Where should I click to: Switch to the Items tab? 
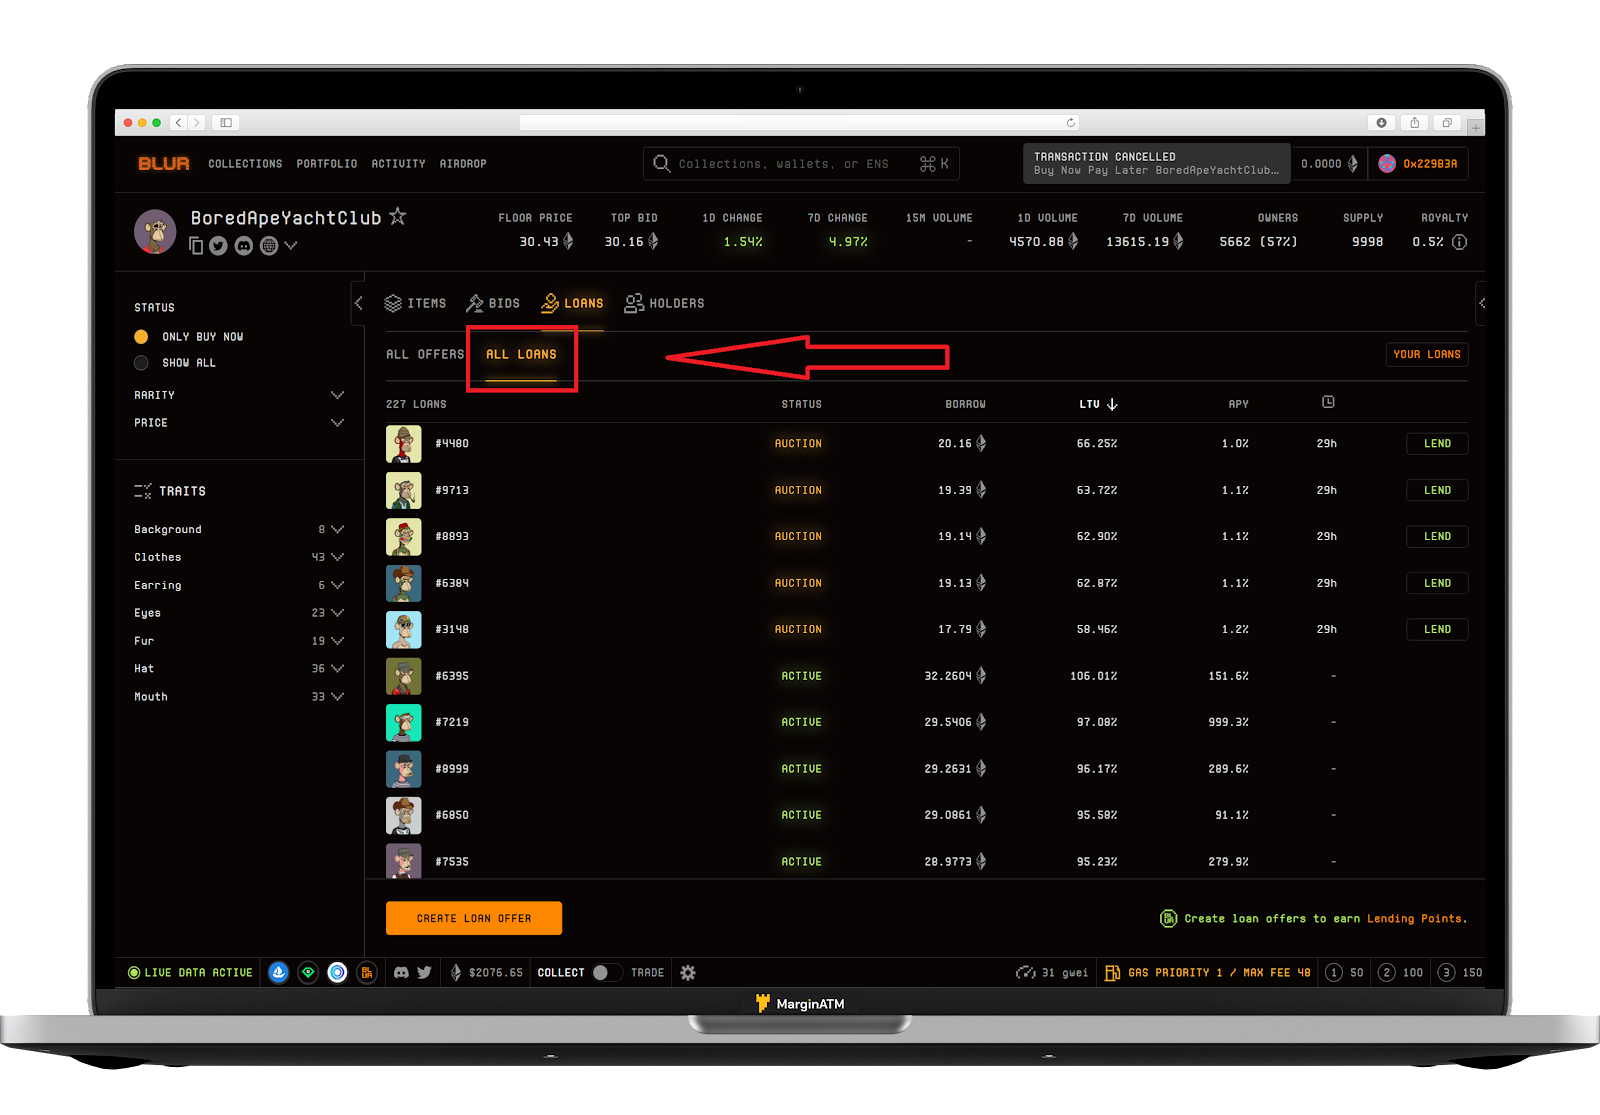pyautogui.click(x=416, y=303)
